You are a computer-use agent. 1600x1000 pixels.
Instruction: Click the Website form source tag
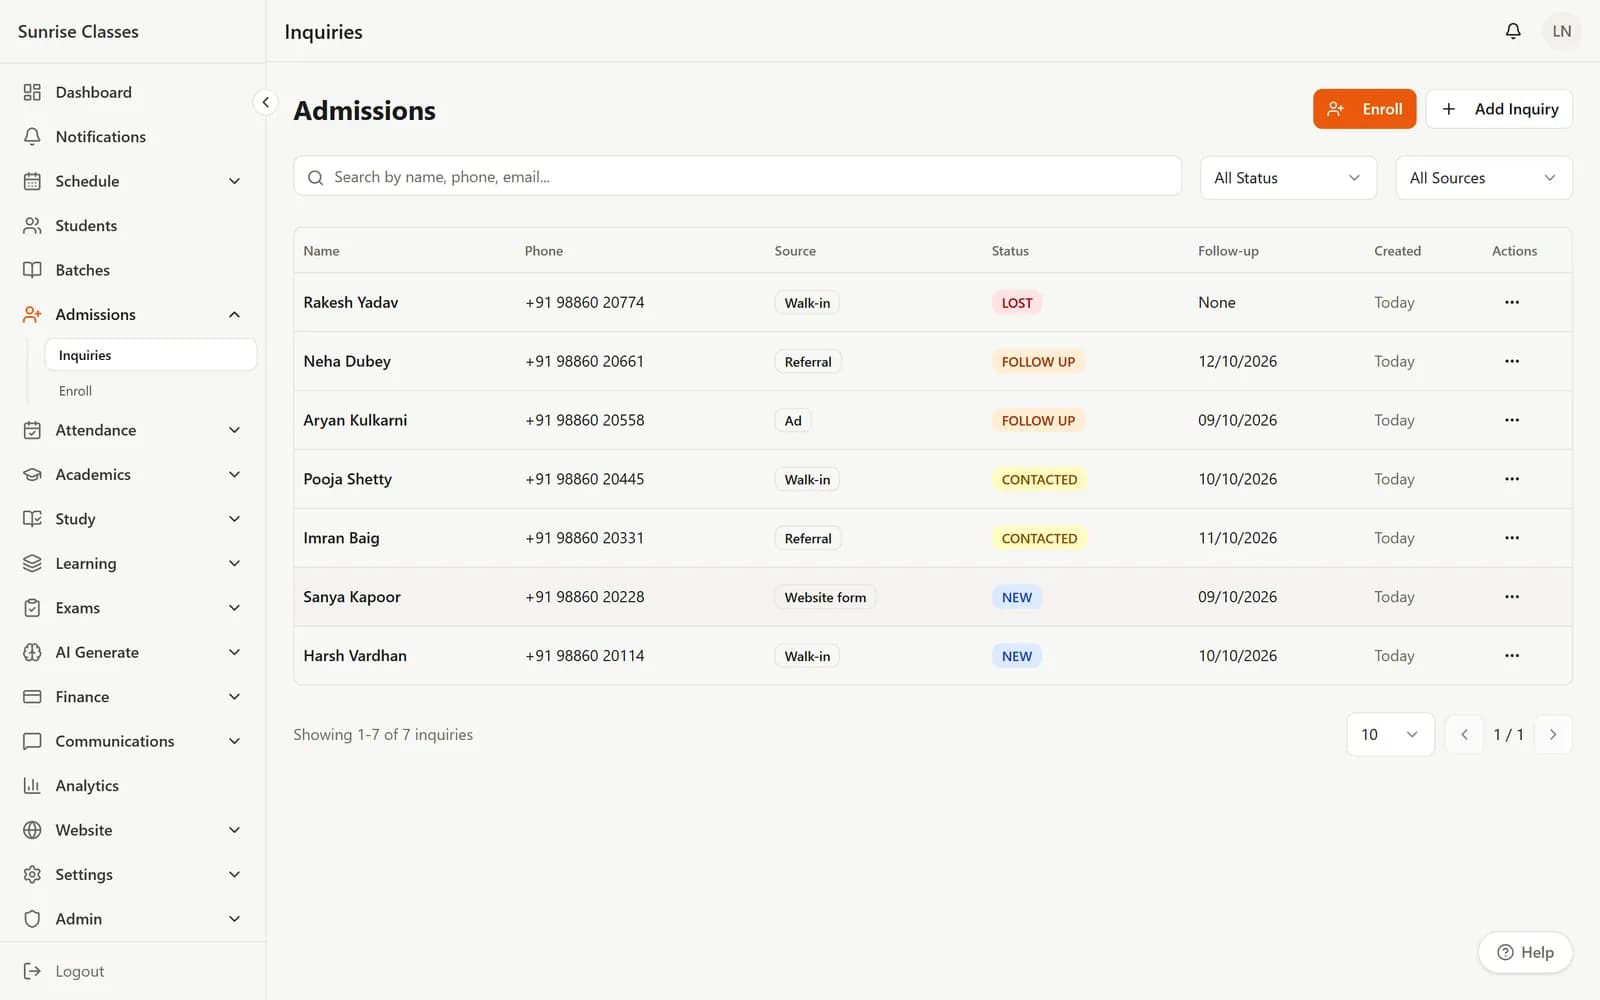click(825, 597)
